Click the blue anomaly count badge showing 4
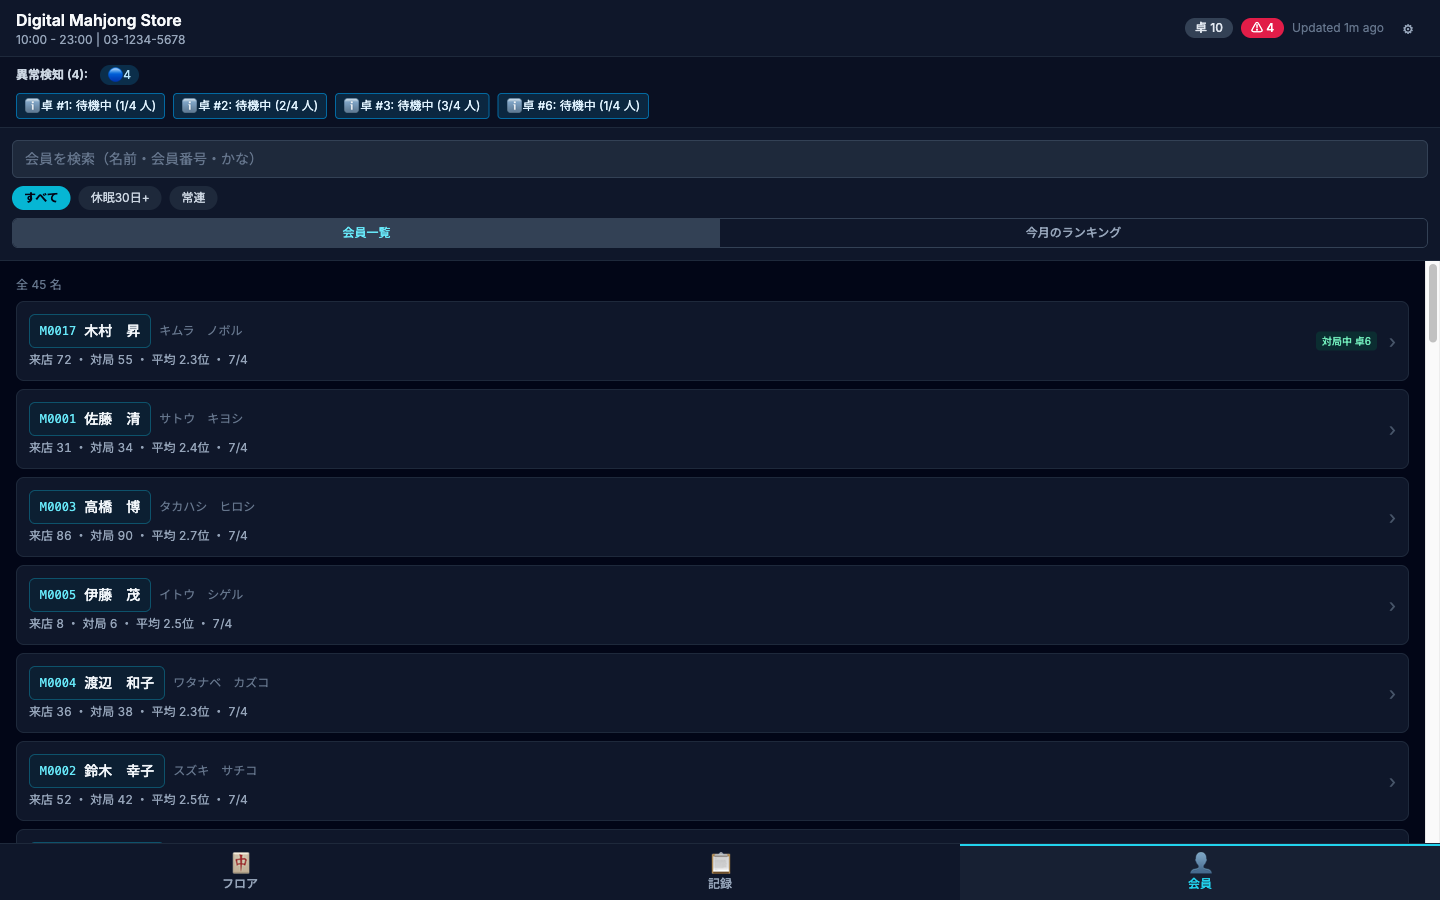Image resolution: width=1440 pixels, height=900 pixels. click(119, 75)
